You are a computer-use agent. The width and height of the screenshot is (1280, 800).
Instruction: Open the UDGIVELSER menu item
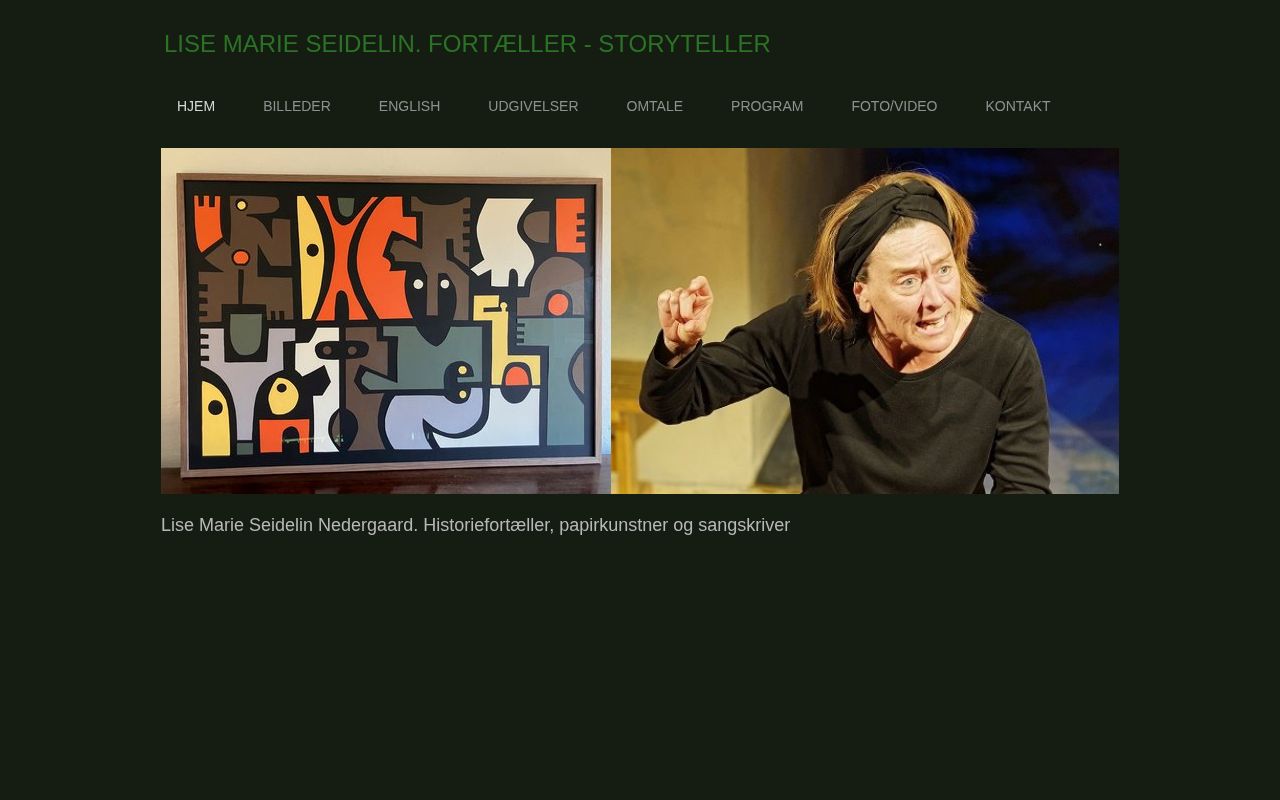tap(533, 106)
